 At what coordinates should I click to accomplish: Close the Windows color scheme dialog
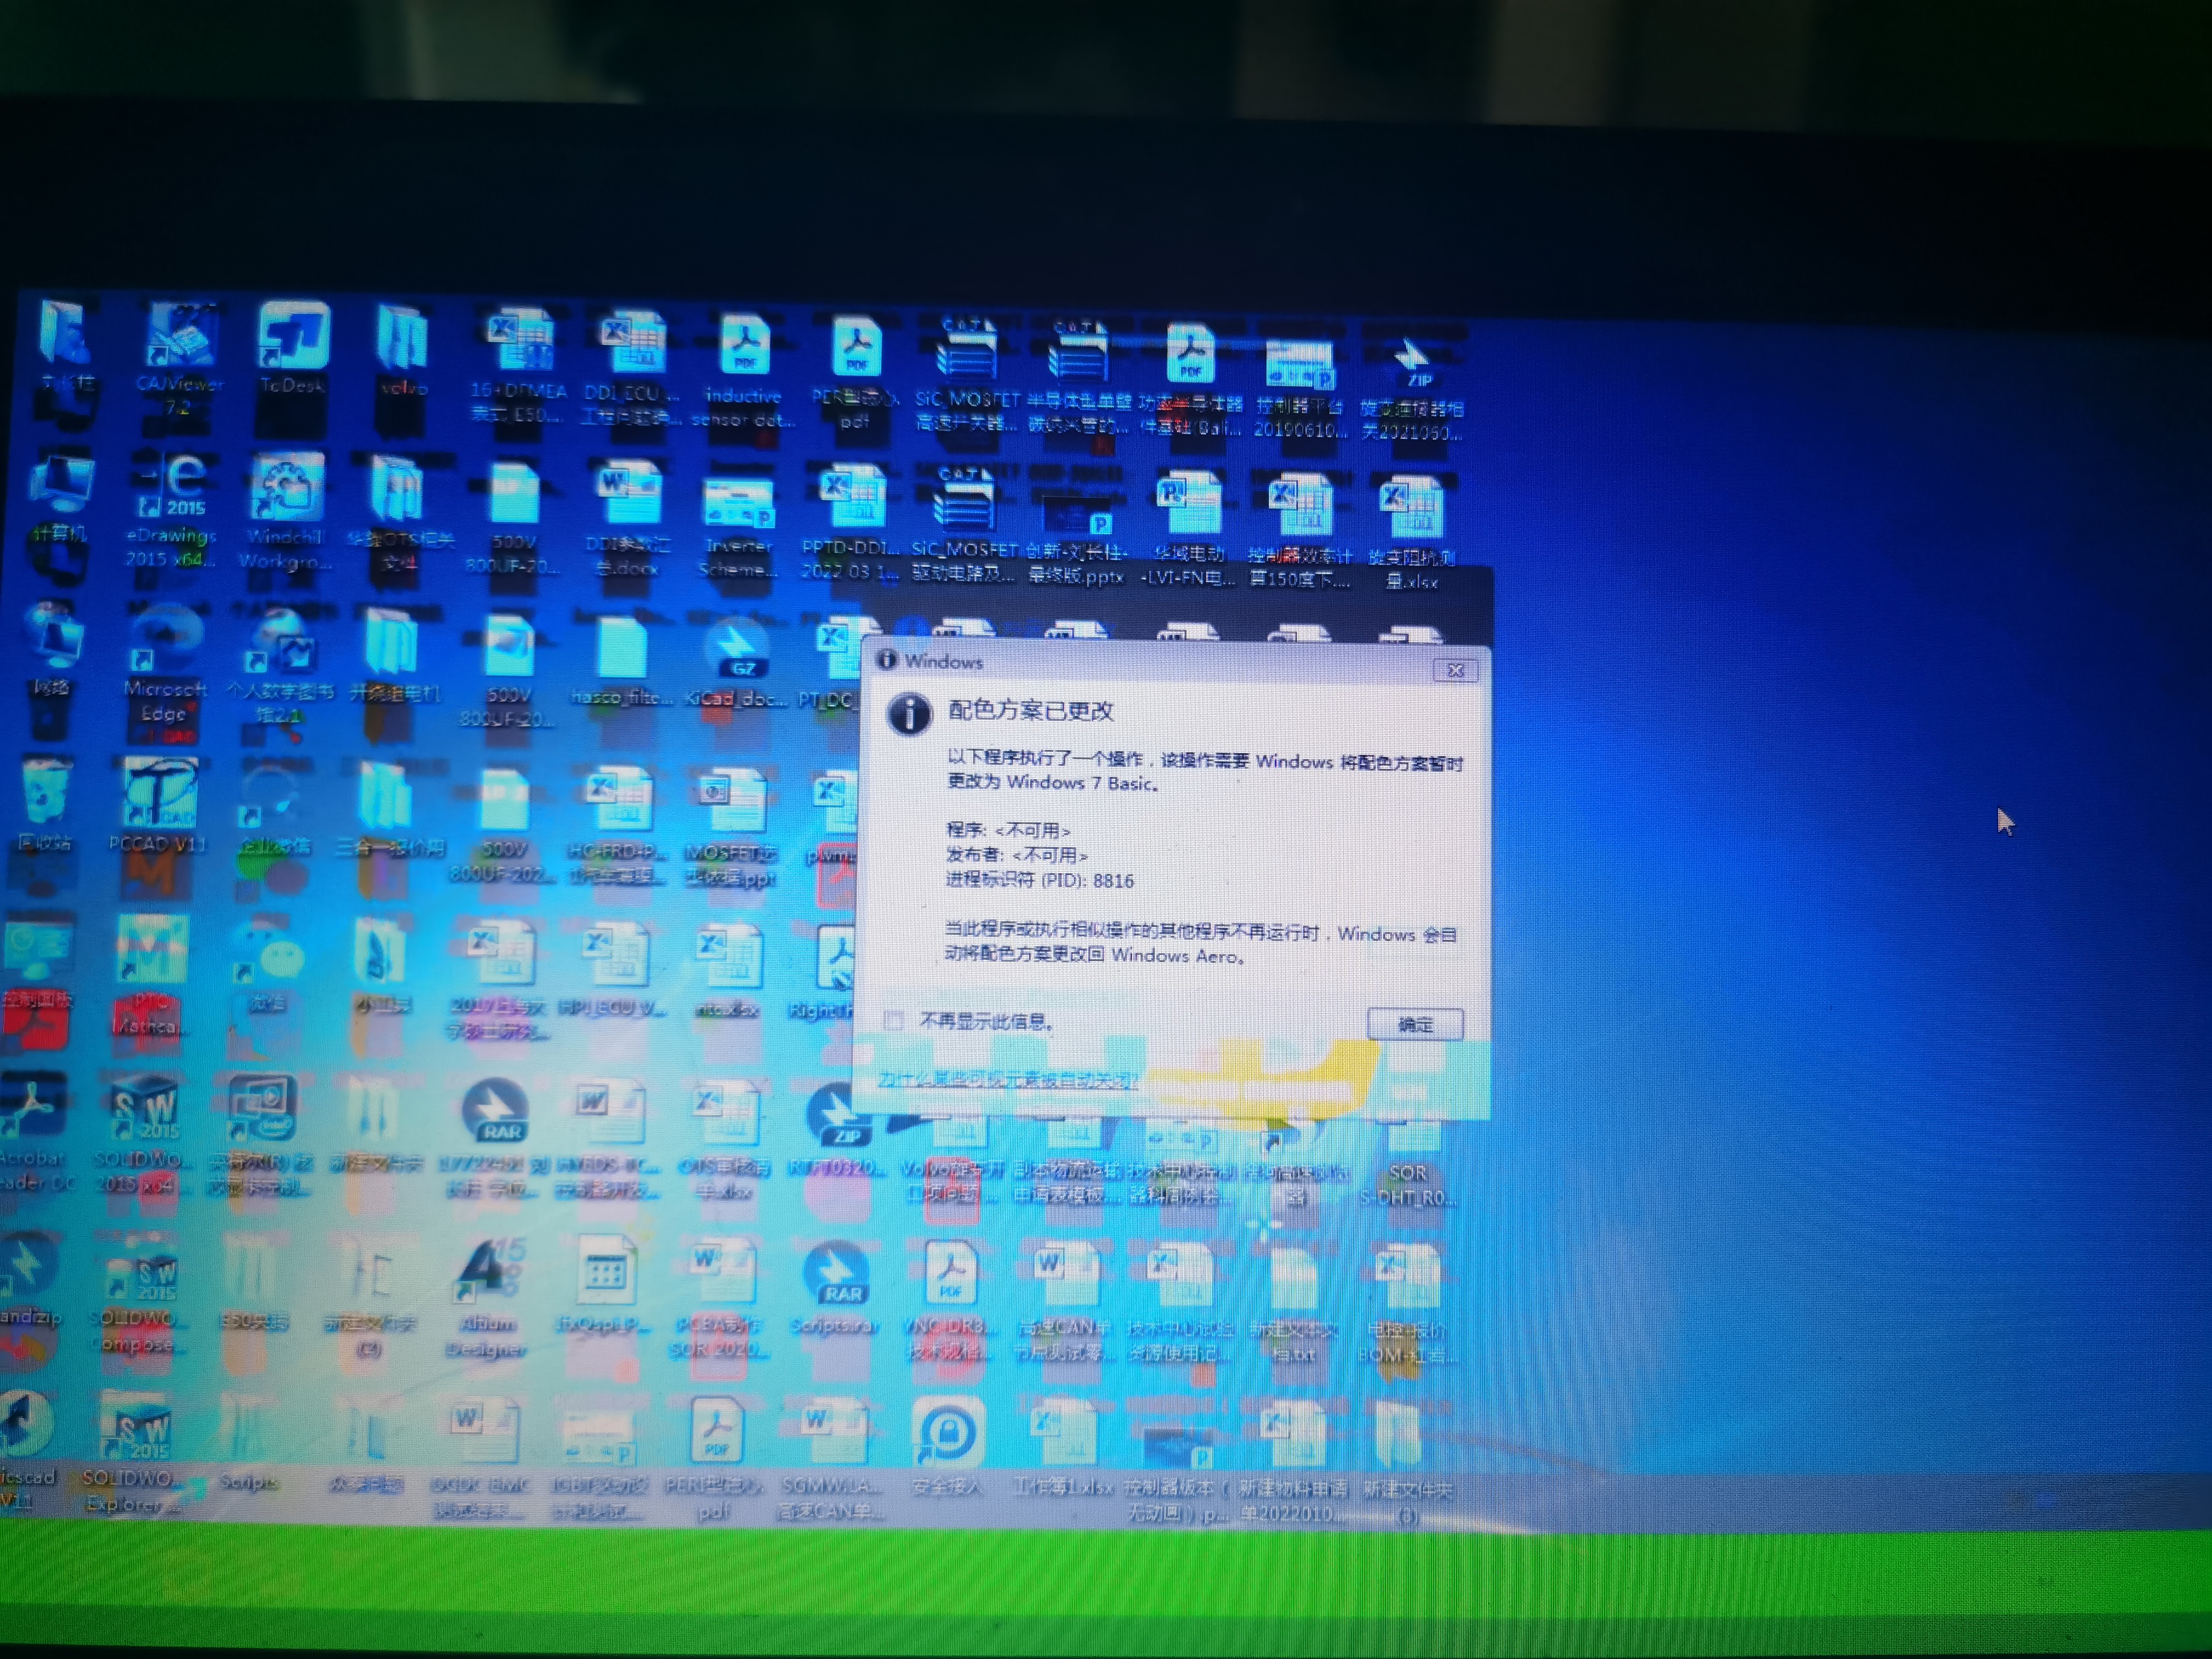[1455, 670]
